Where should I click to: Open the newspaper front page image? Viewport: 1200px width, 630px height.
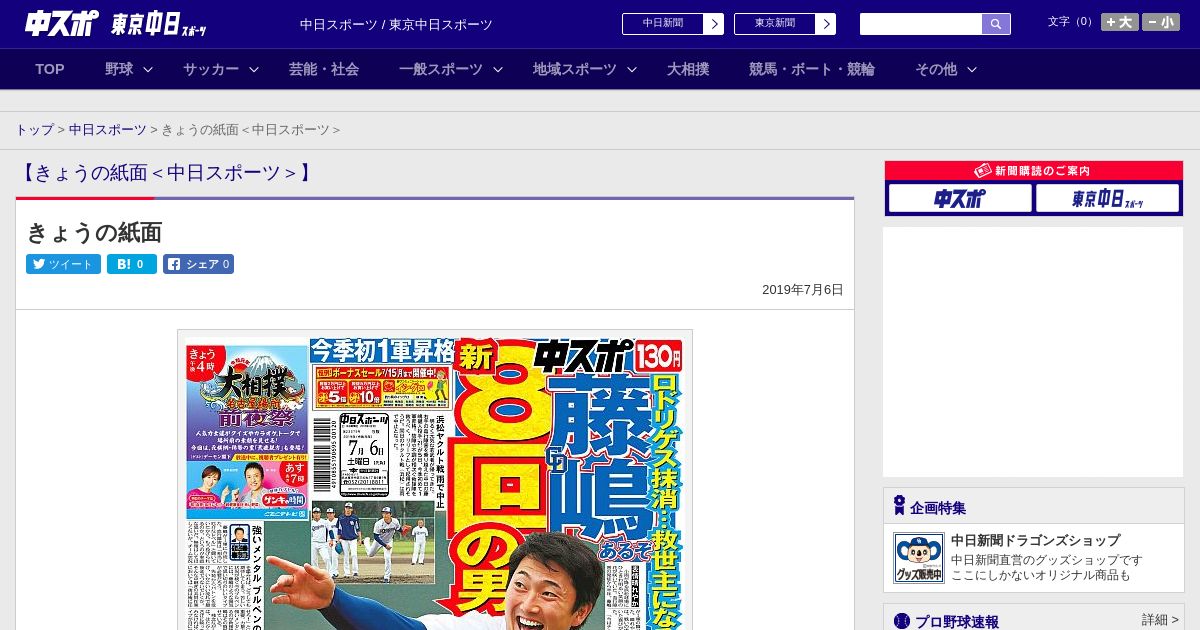[x=435, y=480]
